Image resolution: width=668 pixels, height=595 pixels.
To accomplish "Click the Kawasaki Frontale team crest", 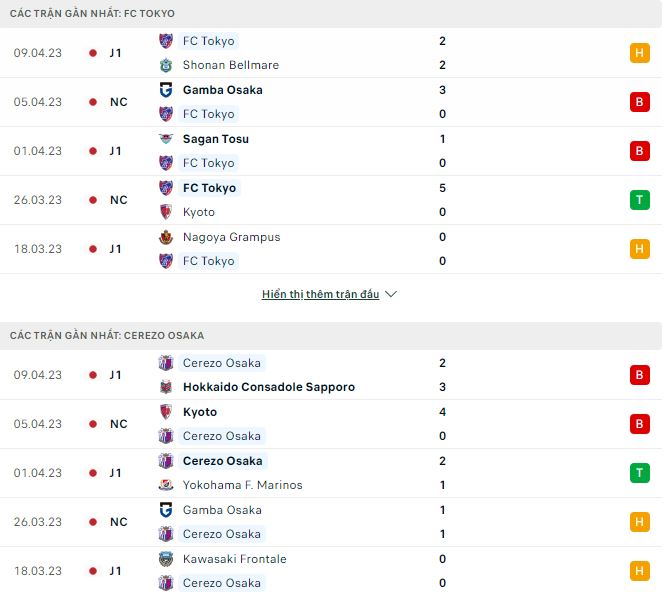I will point(166,559).
